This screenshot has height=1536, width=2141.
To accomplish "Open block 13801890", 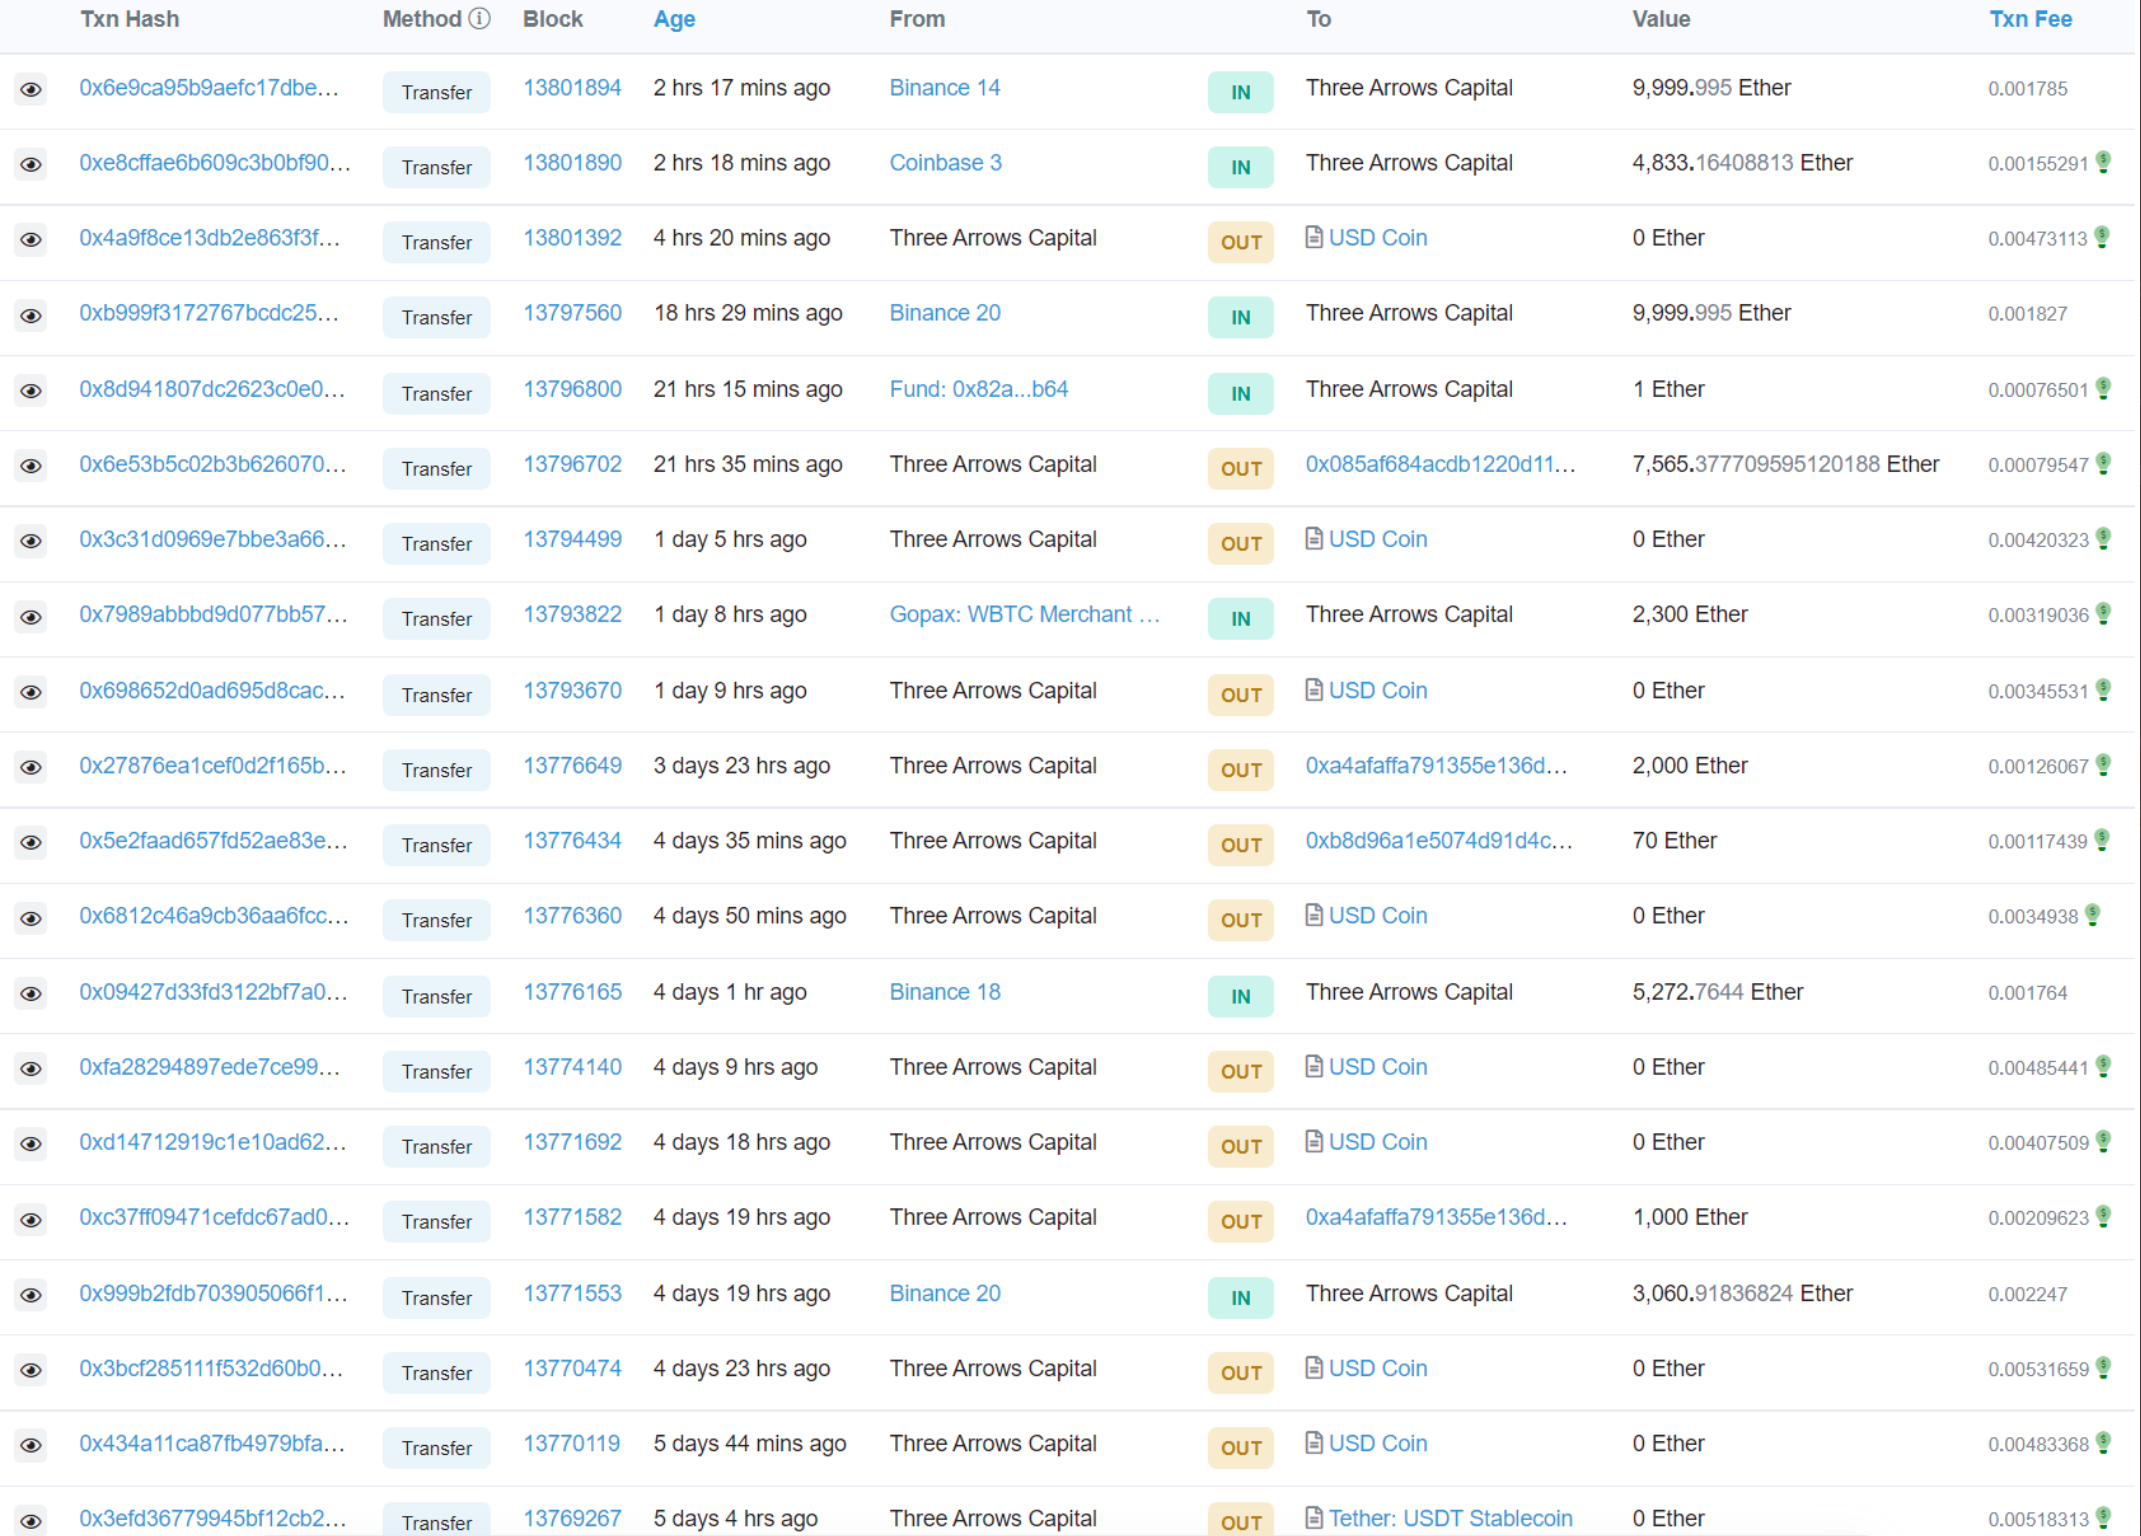I will pos(572,163).
